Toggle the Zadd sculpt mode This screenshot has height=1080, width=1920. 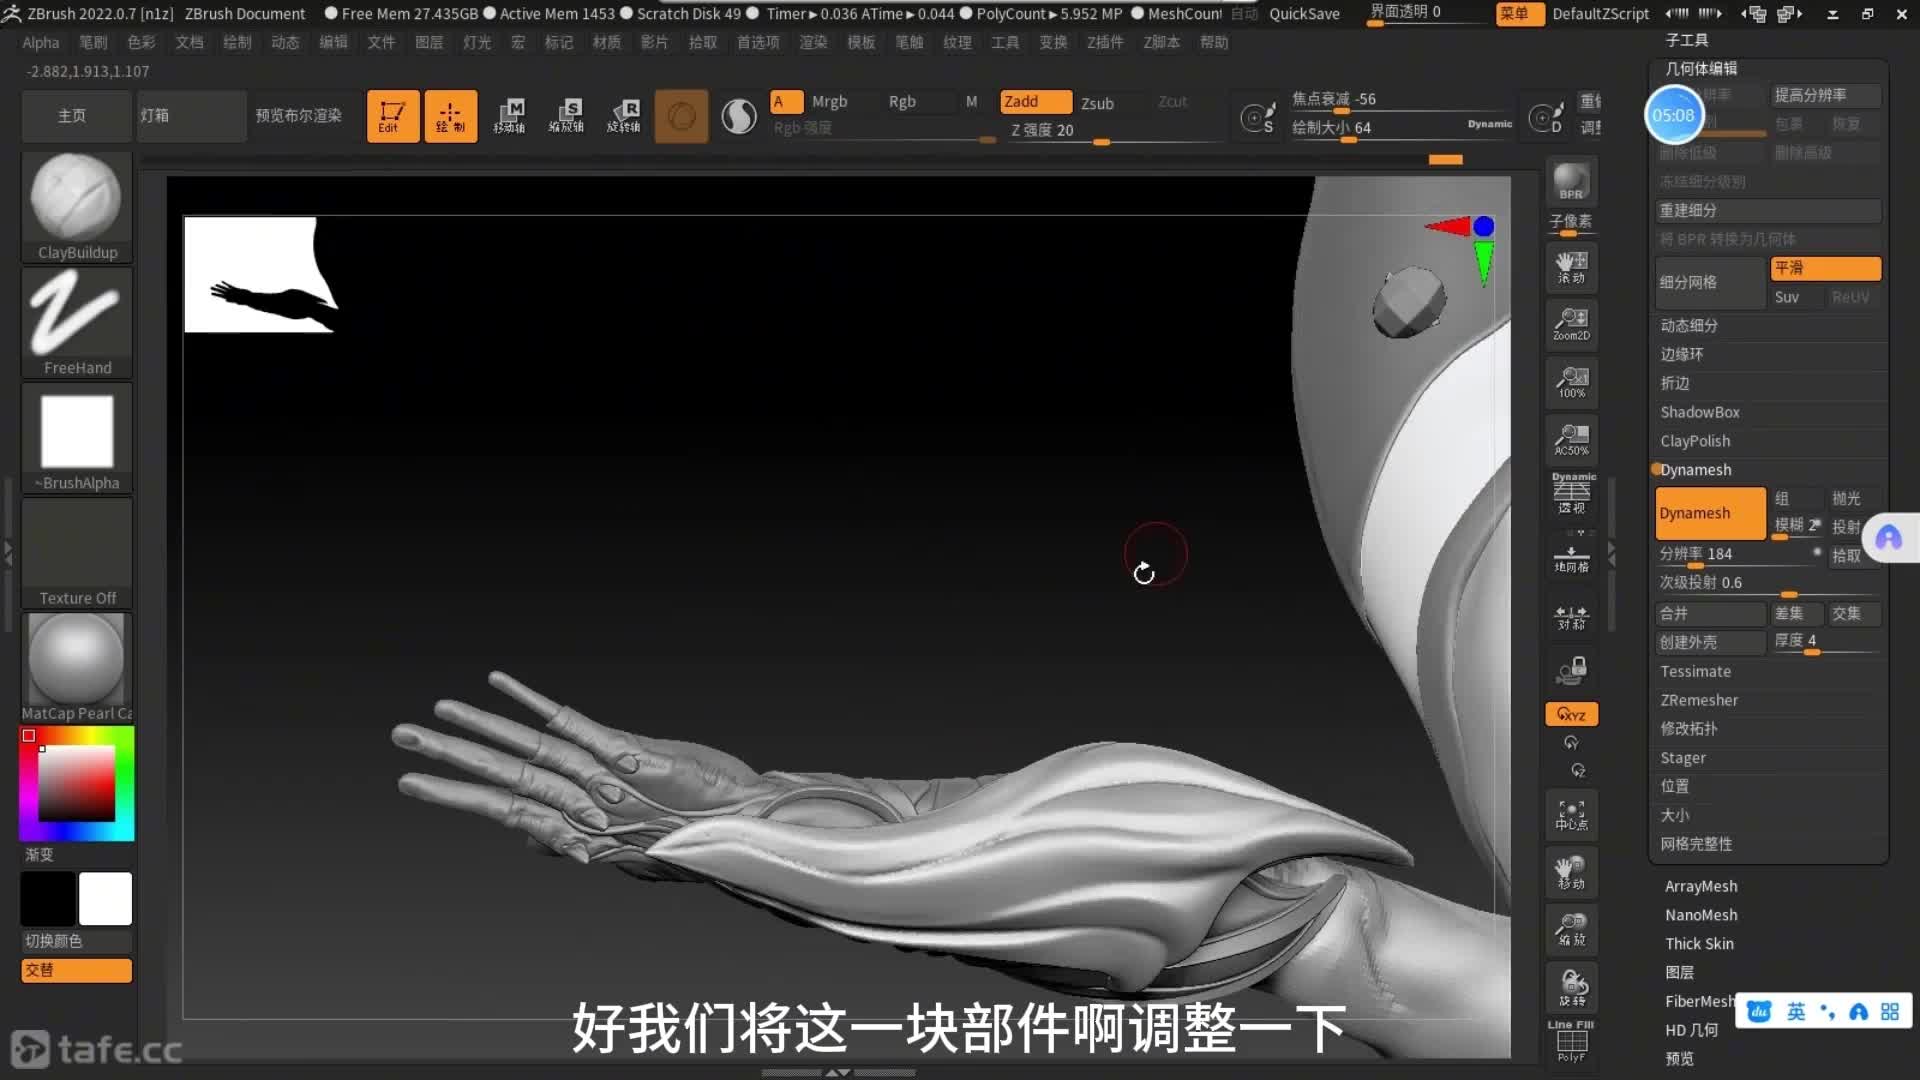1034,102
